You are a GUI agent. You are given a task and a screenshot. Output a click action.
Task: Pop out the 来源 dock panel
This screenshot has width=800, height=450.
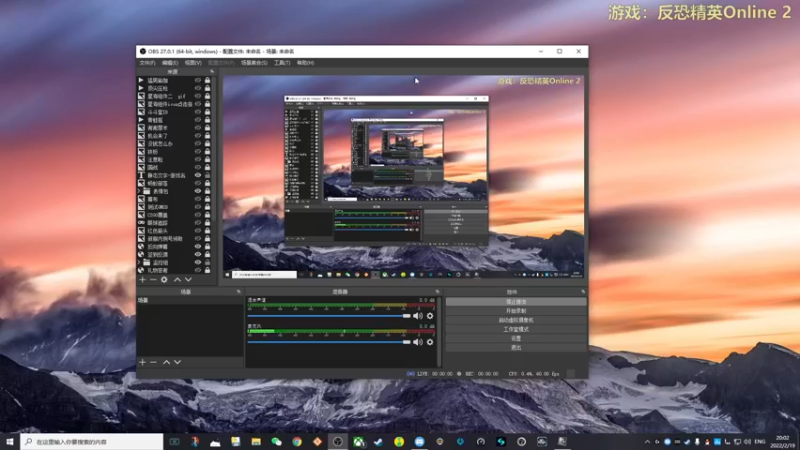[x=212, y=72]
